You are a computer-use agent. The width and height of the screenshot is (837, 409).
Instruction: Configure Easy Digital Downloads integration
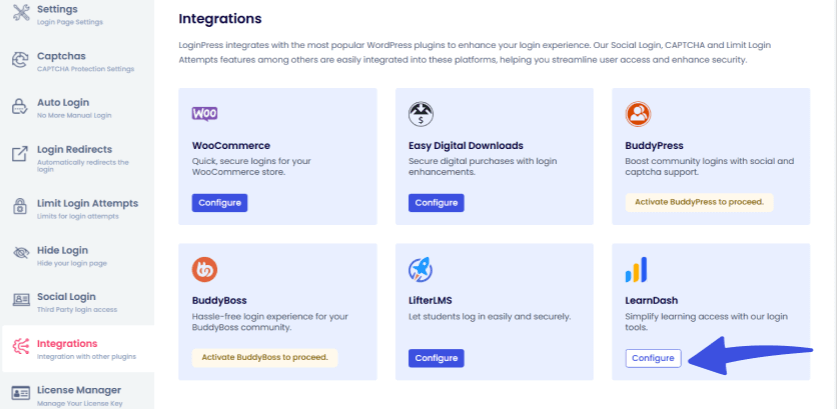(x=436, y=203)
